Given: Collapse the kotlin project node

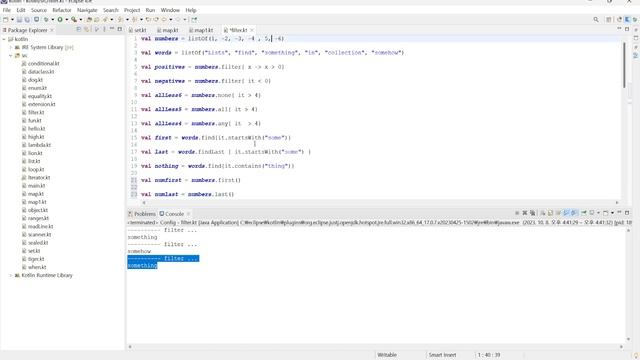Looking at the screenshot, I should (x=4, y=39).
